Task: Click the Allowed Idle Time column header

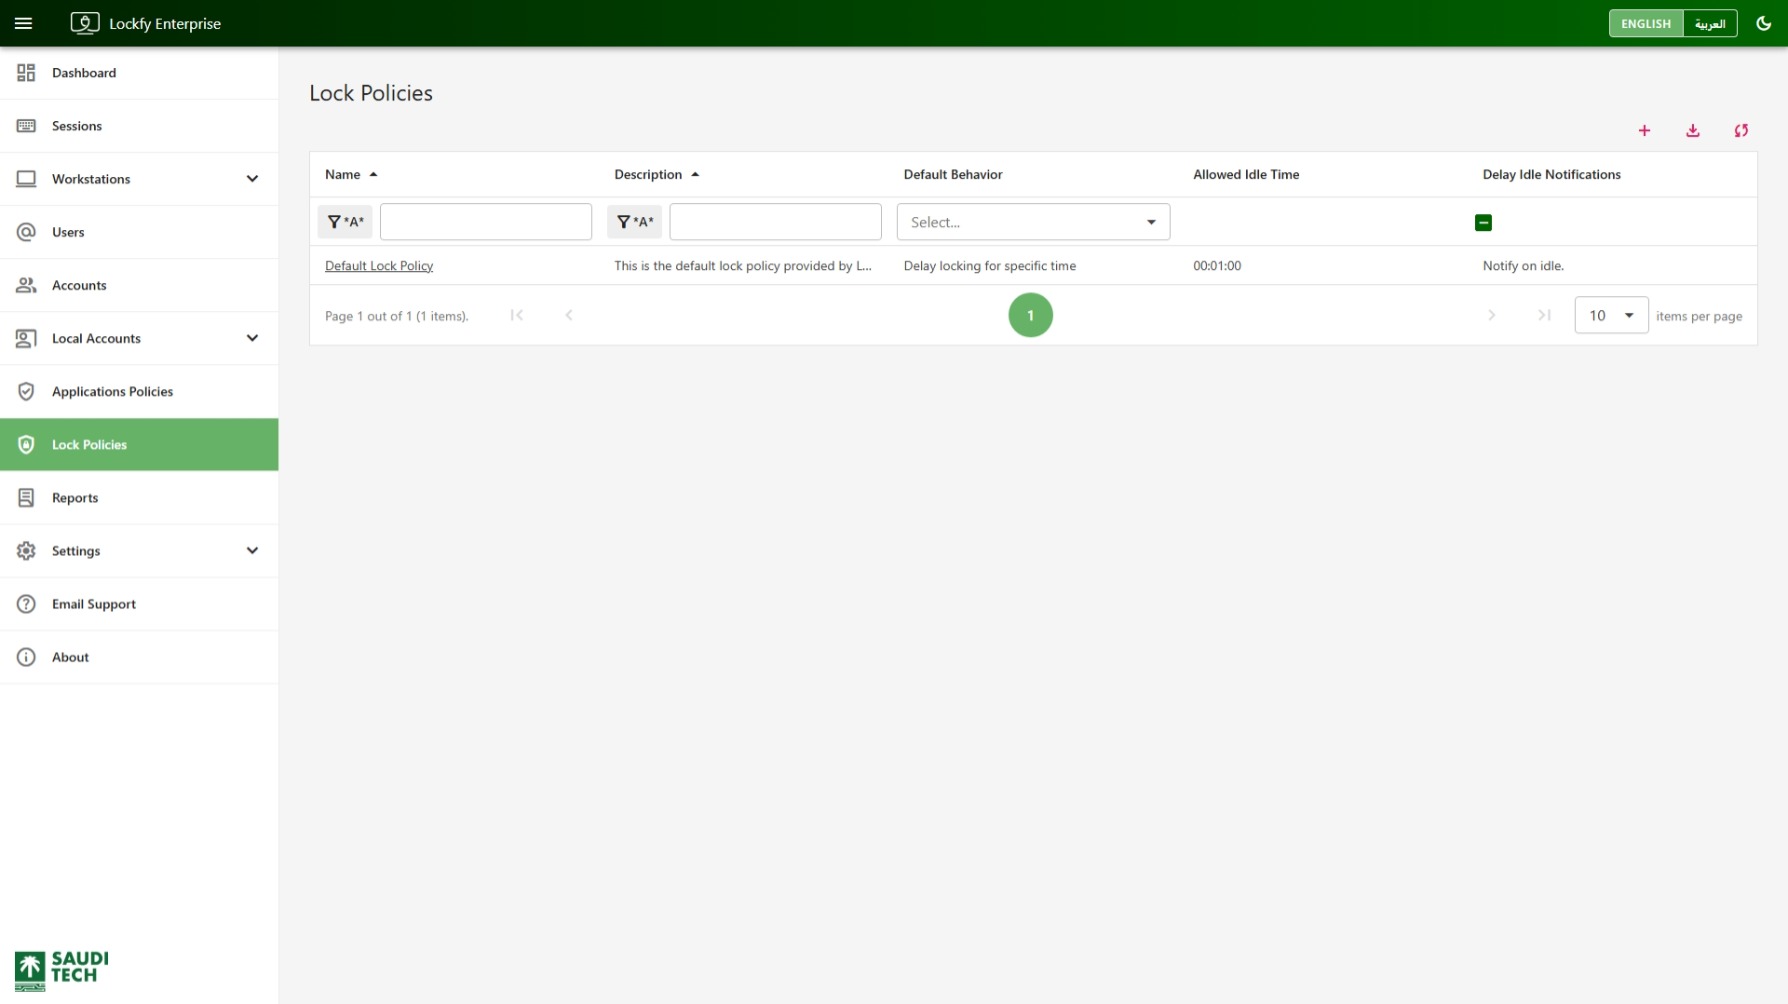Action: tap(1246, 174)
